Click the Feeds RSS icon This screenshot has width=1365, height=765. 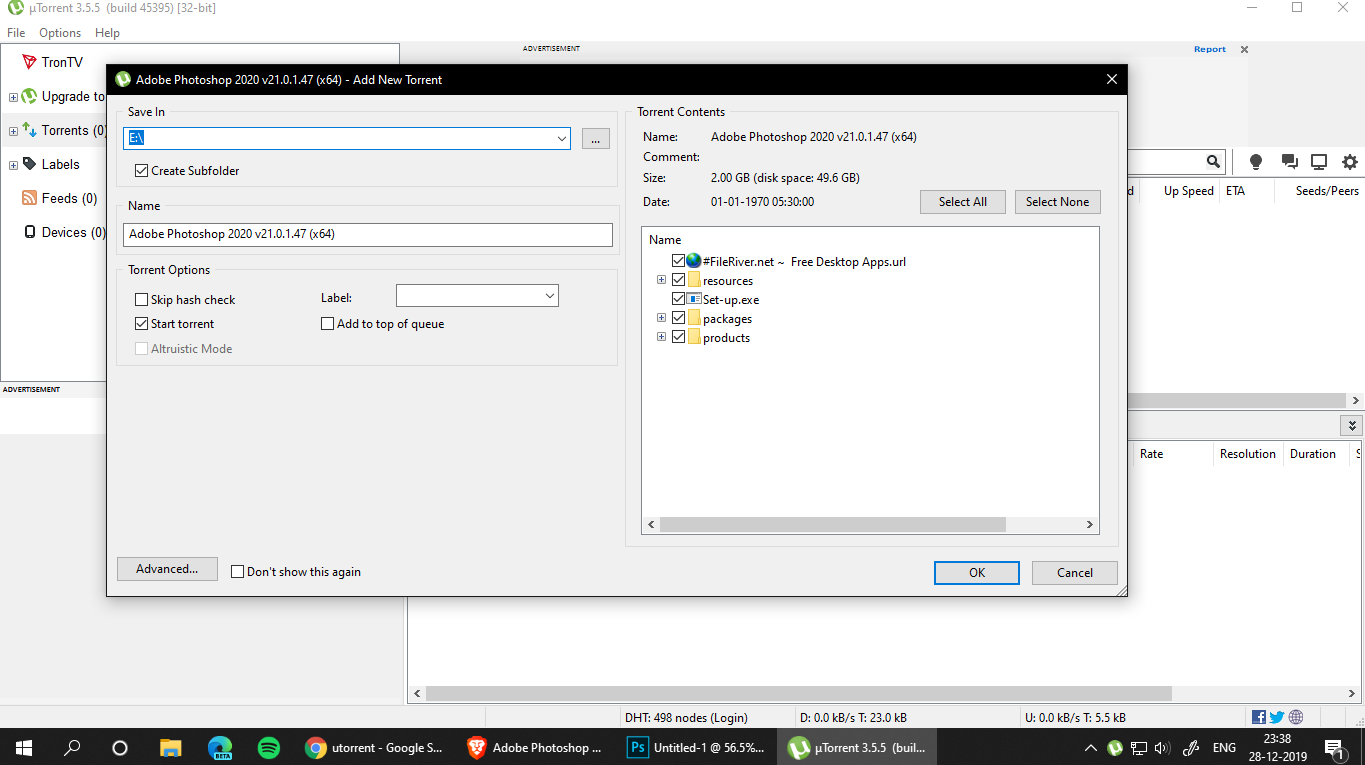tap(29, 198)
